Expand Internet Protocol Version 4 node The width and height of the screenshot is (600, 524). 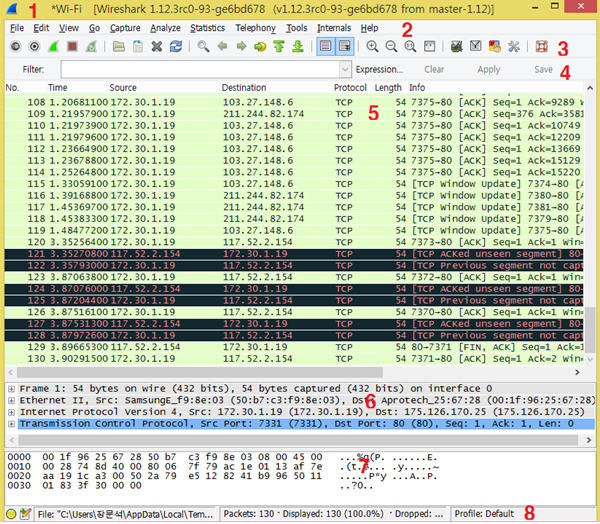point(11,412)
